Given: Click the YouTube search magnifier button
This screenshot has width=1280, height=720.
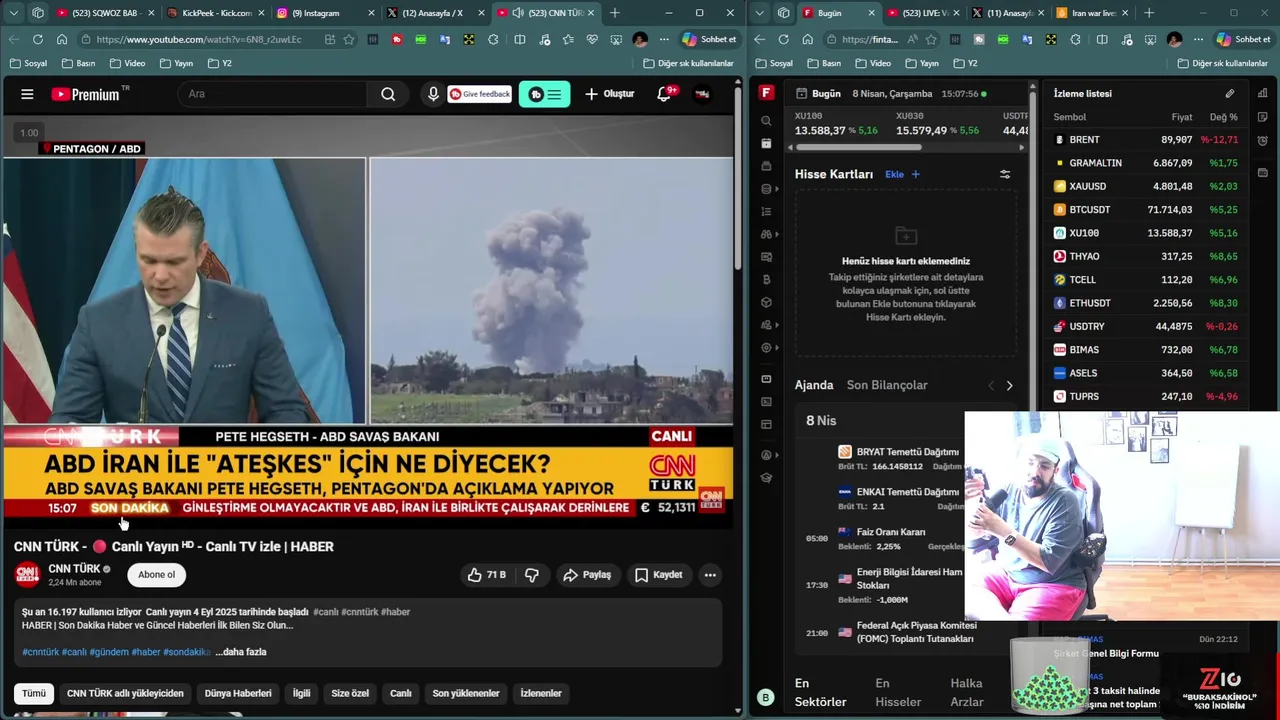Looking at the screenshot, I should 388,94.
